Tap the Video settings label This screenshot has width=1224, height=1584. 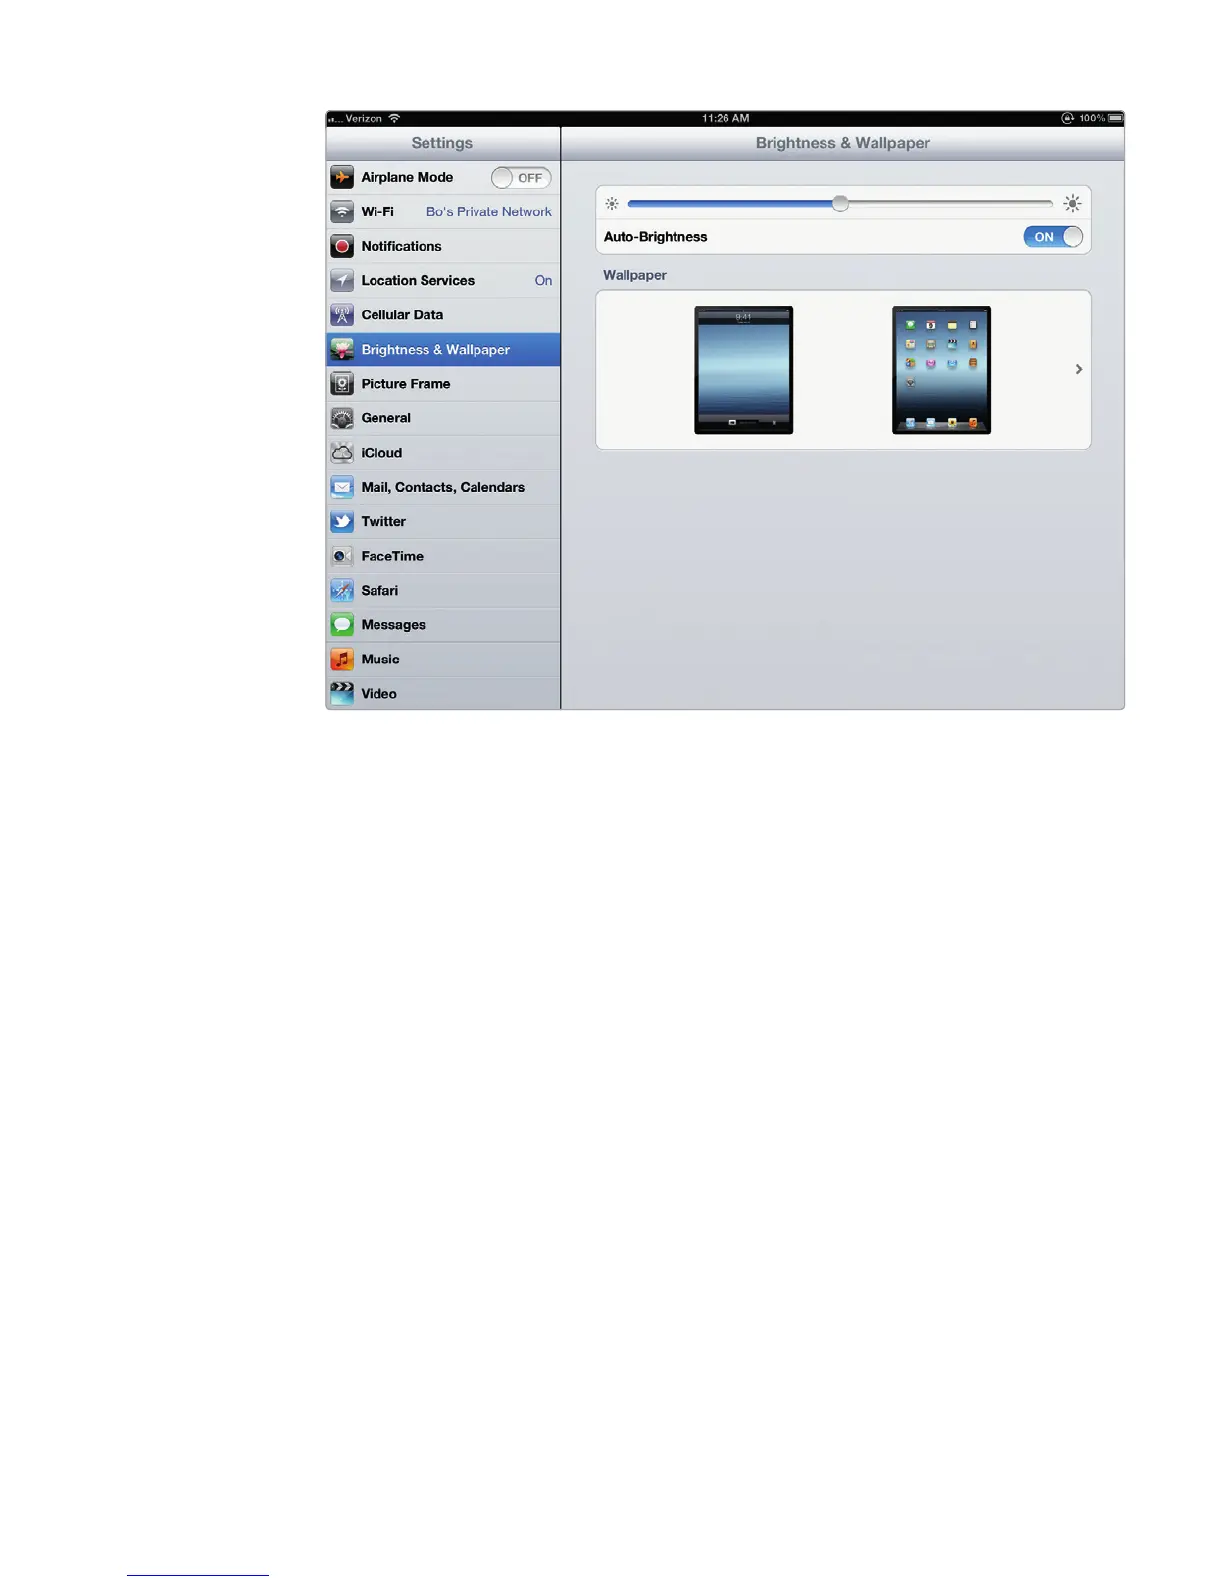[379, 694]
